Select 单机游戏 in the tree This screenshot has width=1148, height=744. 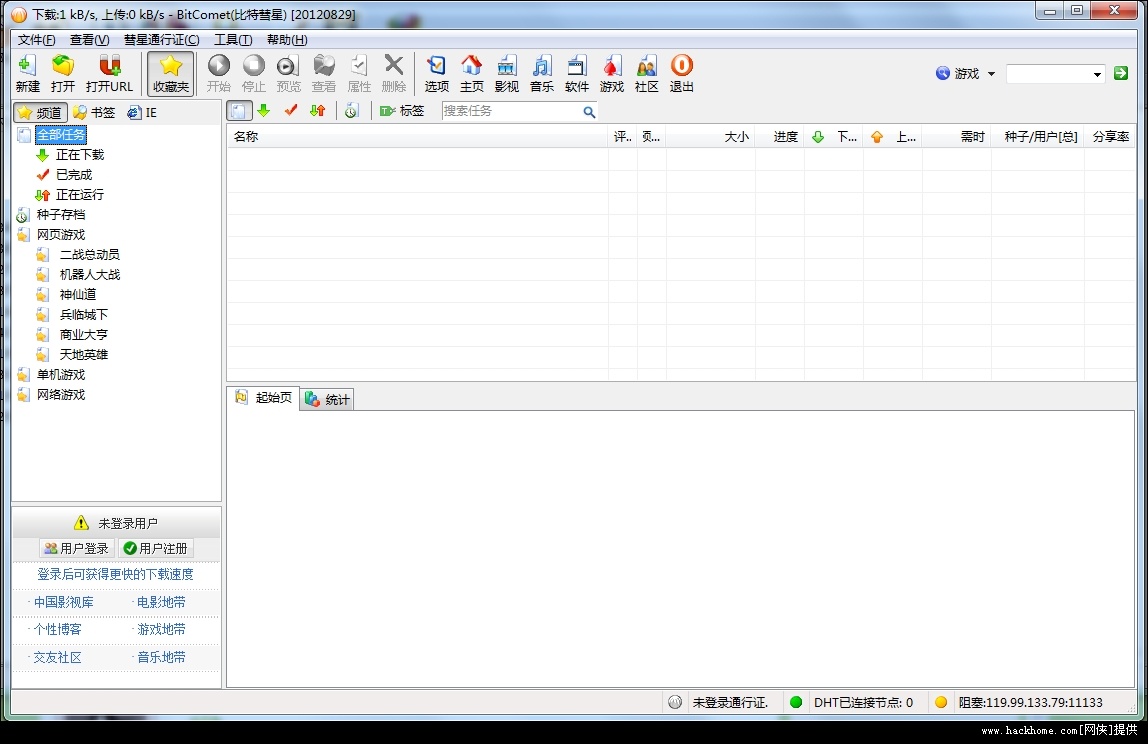pyautogui.click(x=61, y=374)
